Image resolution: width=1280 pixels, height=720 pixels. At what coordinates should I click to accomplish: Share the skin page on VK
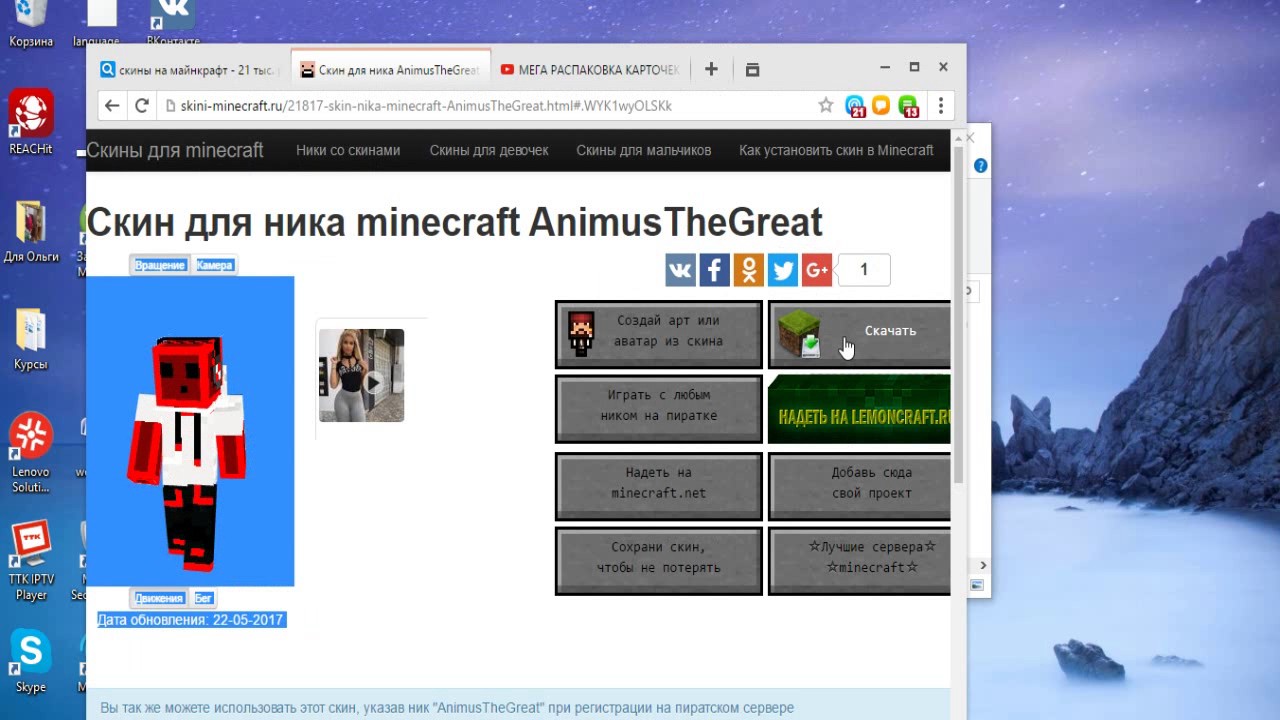tap(680, 270)
